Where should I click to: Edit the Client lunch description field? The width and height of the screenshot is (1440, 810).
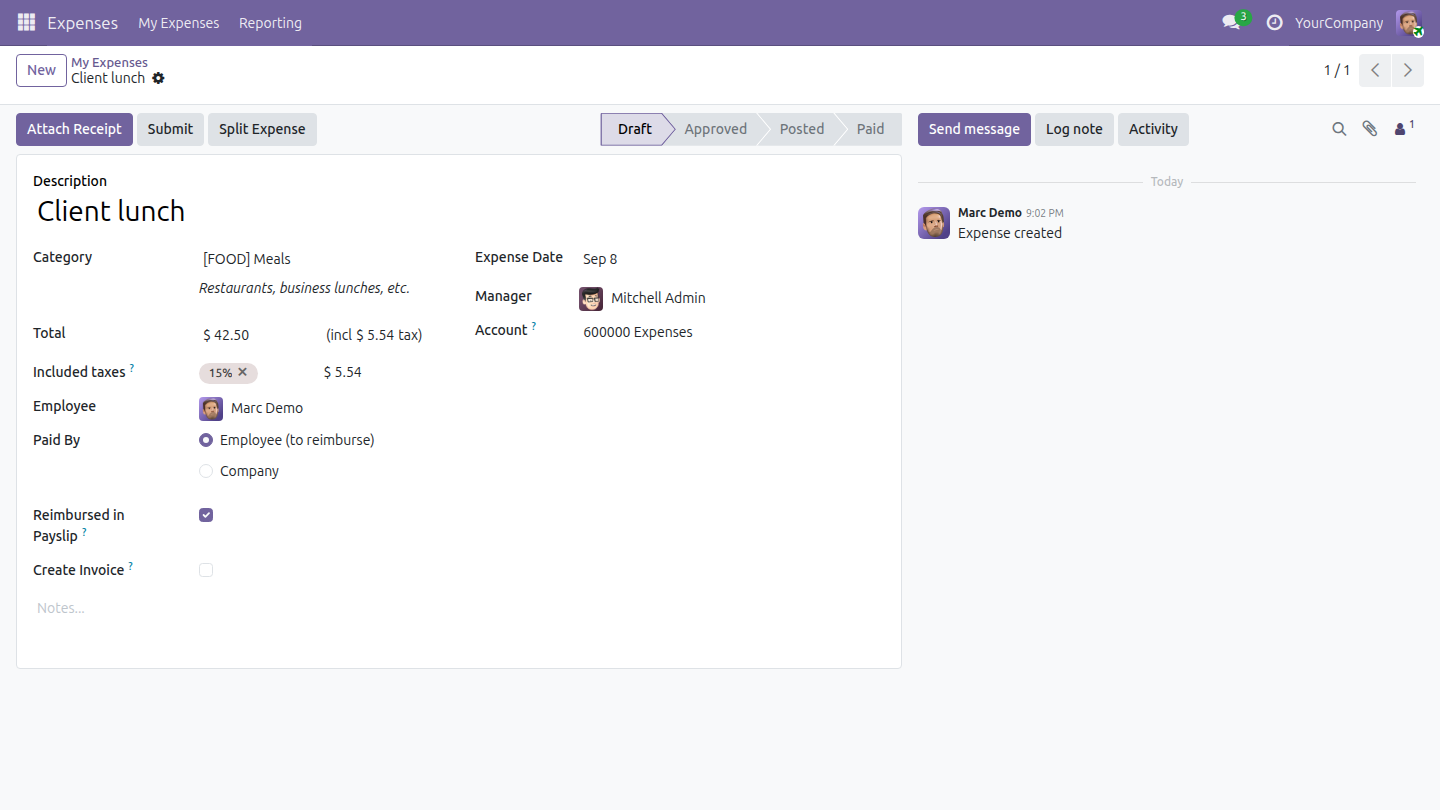tap(459, 211)
